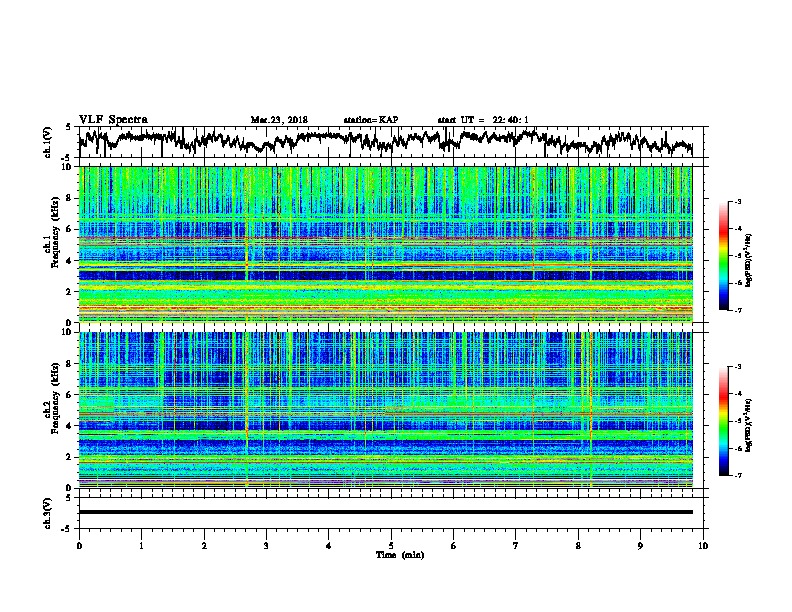
Task: Click the thick black ch.3 trace line
Action: coord(385,512)
